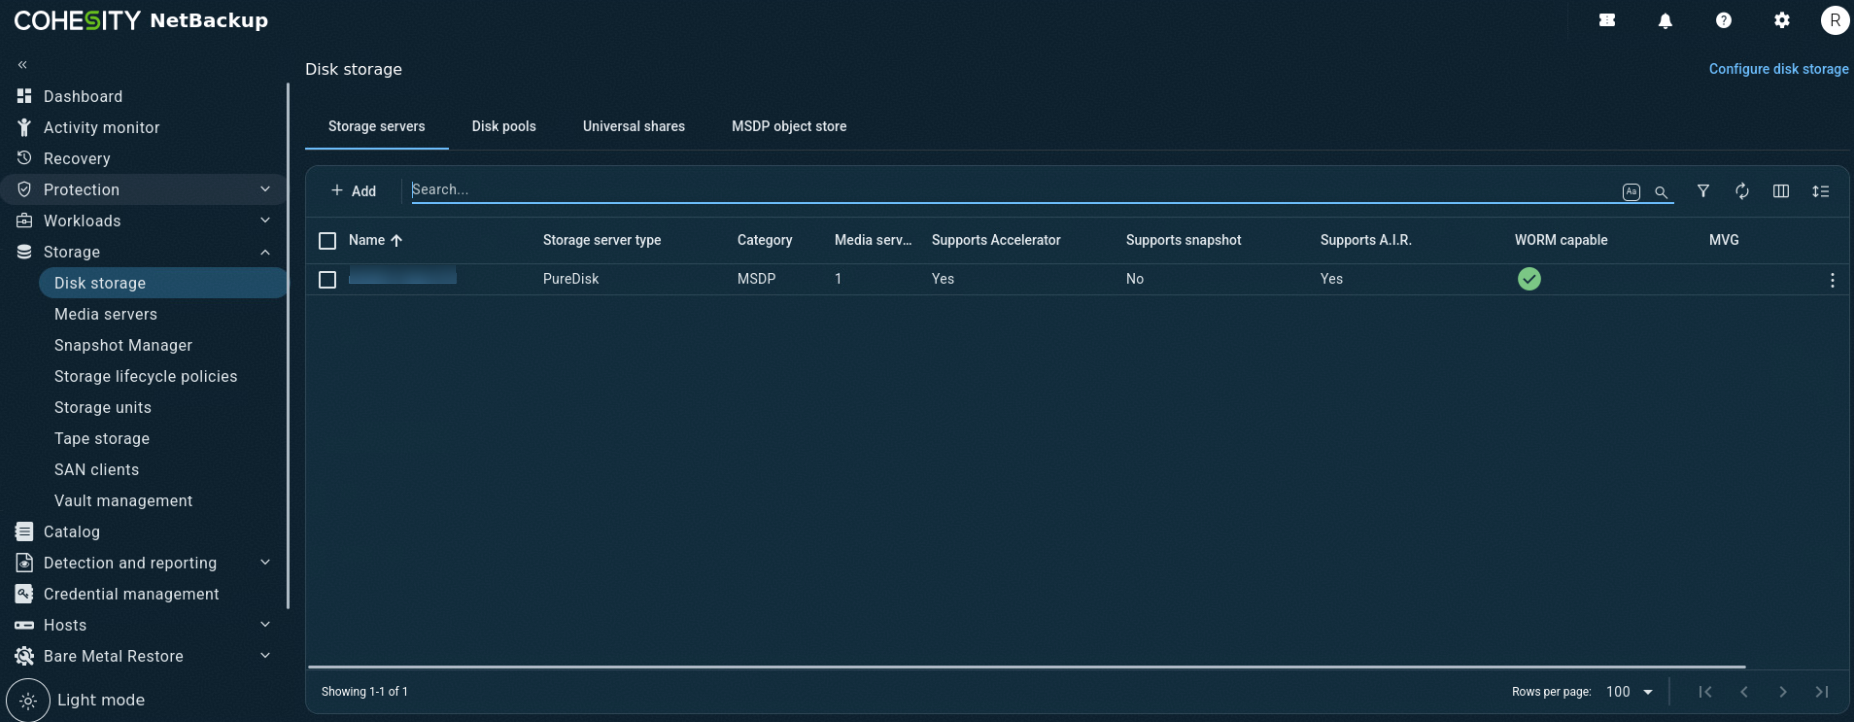1854x722 pixels.
Task: Click the Hosts sidebar icon
Action: (24, 625)
